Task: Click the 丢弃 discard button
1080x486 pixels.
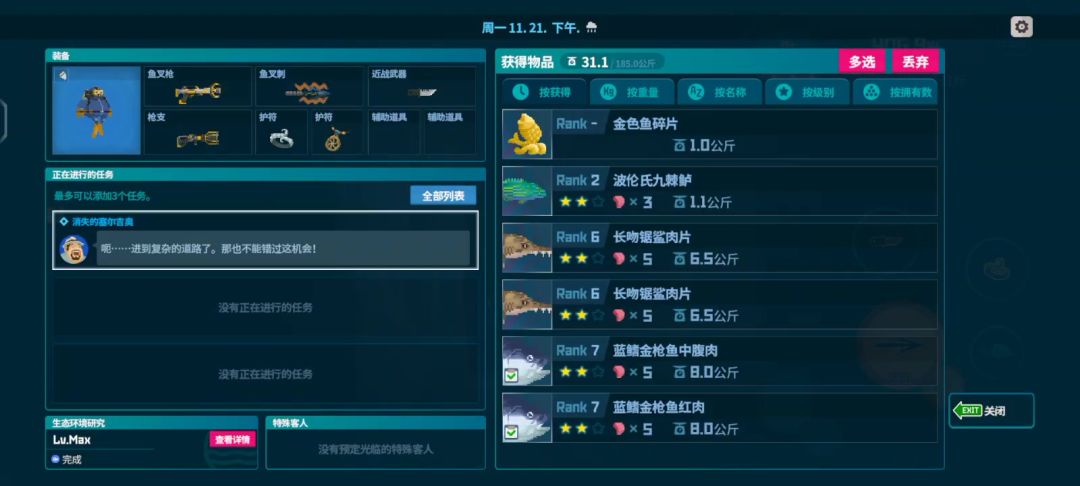Action: (915, 61)
